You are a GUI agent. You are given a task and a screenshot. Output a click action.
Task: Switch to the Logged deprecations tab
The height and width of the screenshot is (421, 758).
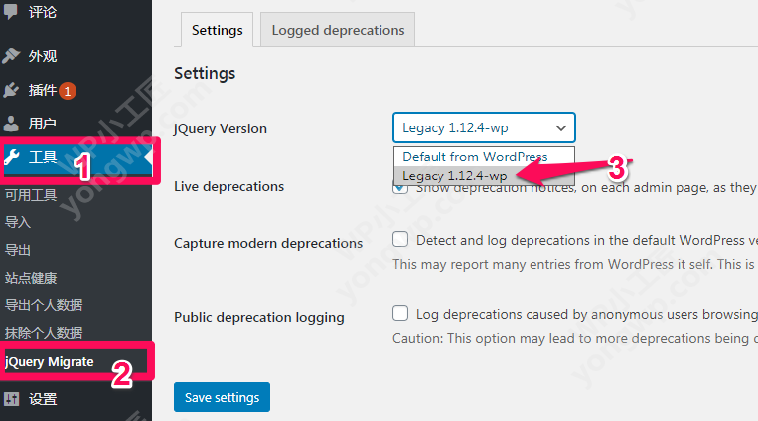338,30
